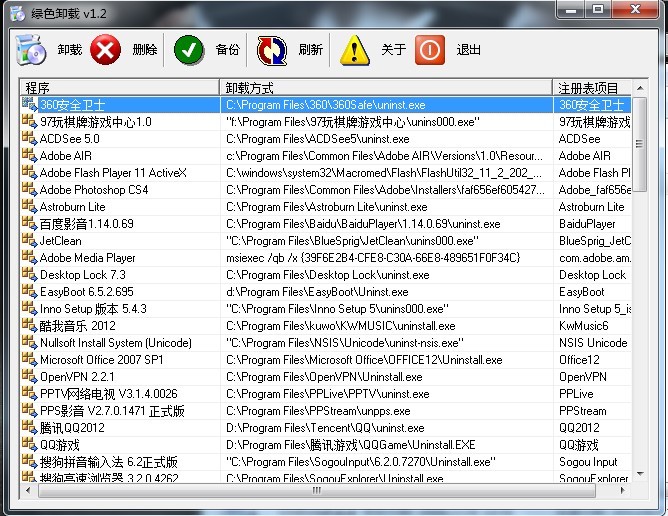Screen dimensions: 668x516
Task: Click the 注册表项目 column header
Action: click(x=590, y=87)
